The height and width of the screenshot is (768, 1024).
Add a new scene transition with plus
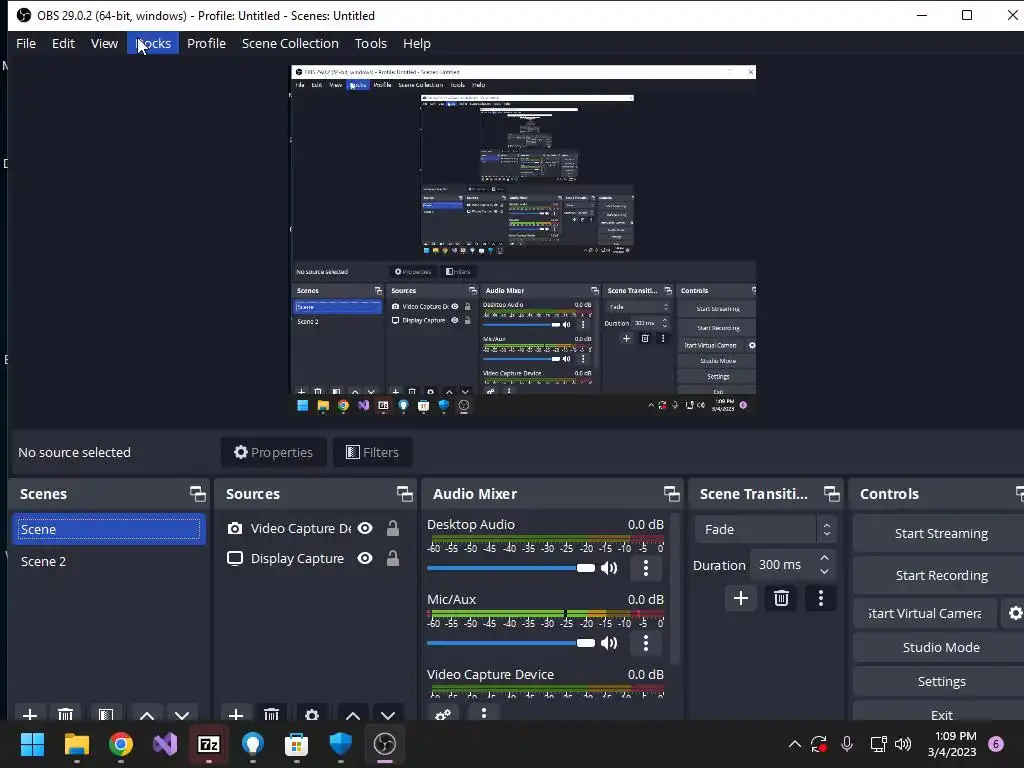[741, 598]
